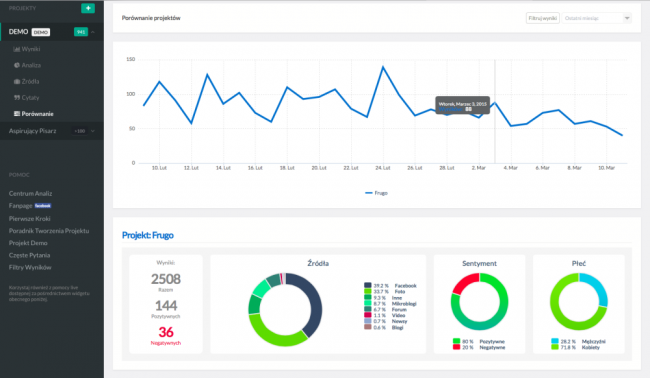Click the Pozytywne sentiment legend swatch
The height and width of the screenshot is (378, 650).
pyautogui.click(x=456, y=342)
